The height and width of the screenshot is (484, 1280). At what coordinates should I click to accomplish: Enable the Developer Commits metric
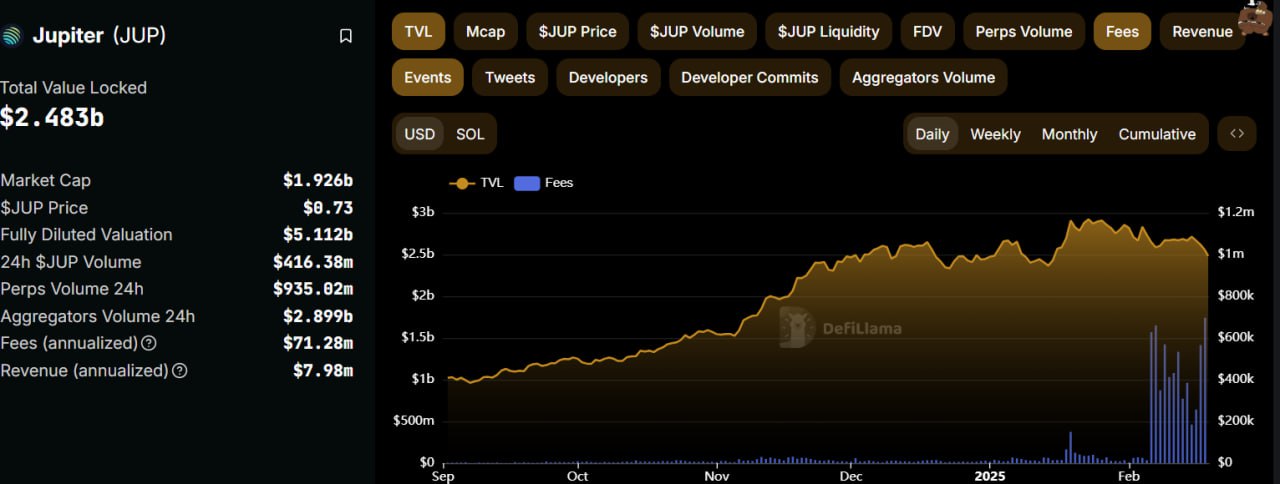click(750, 77)
